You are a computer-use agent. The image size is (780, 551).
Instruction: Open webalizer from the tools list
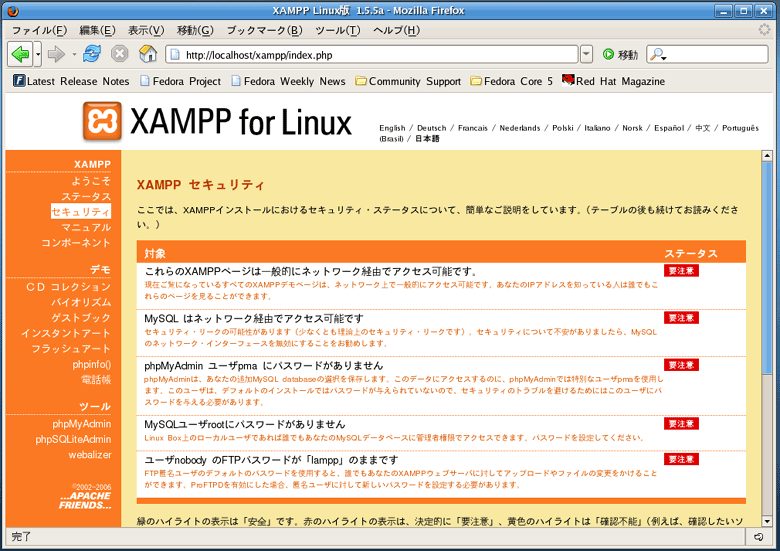point(90,455)
